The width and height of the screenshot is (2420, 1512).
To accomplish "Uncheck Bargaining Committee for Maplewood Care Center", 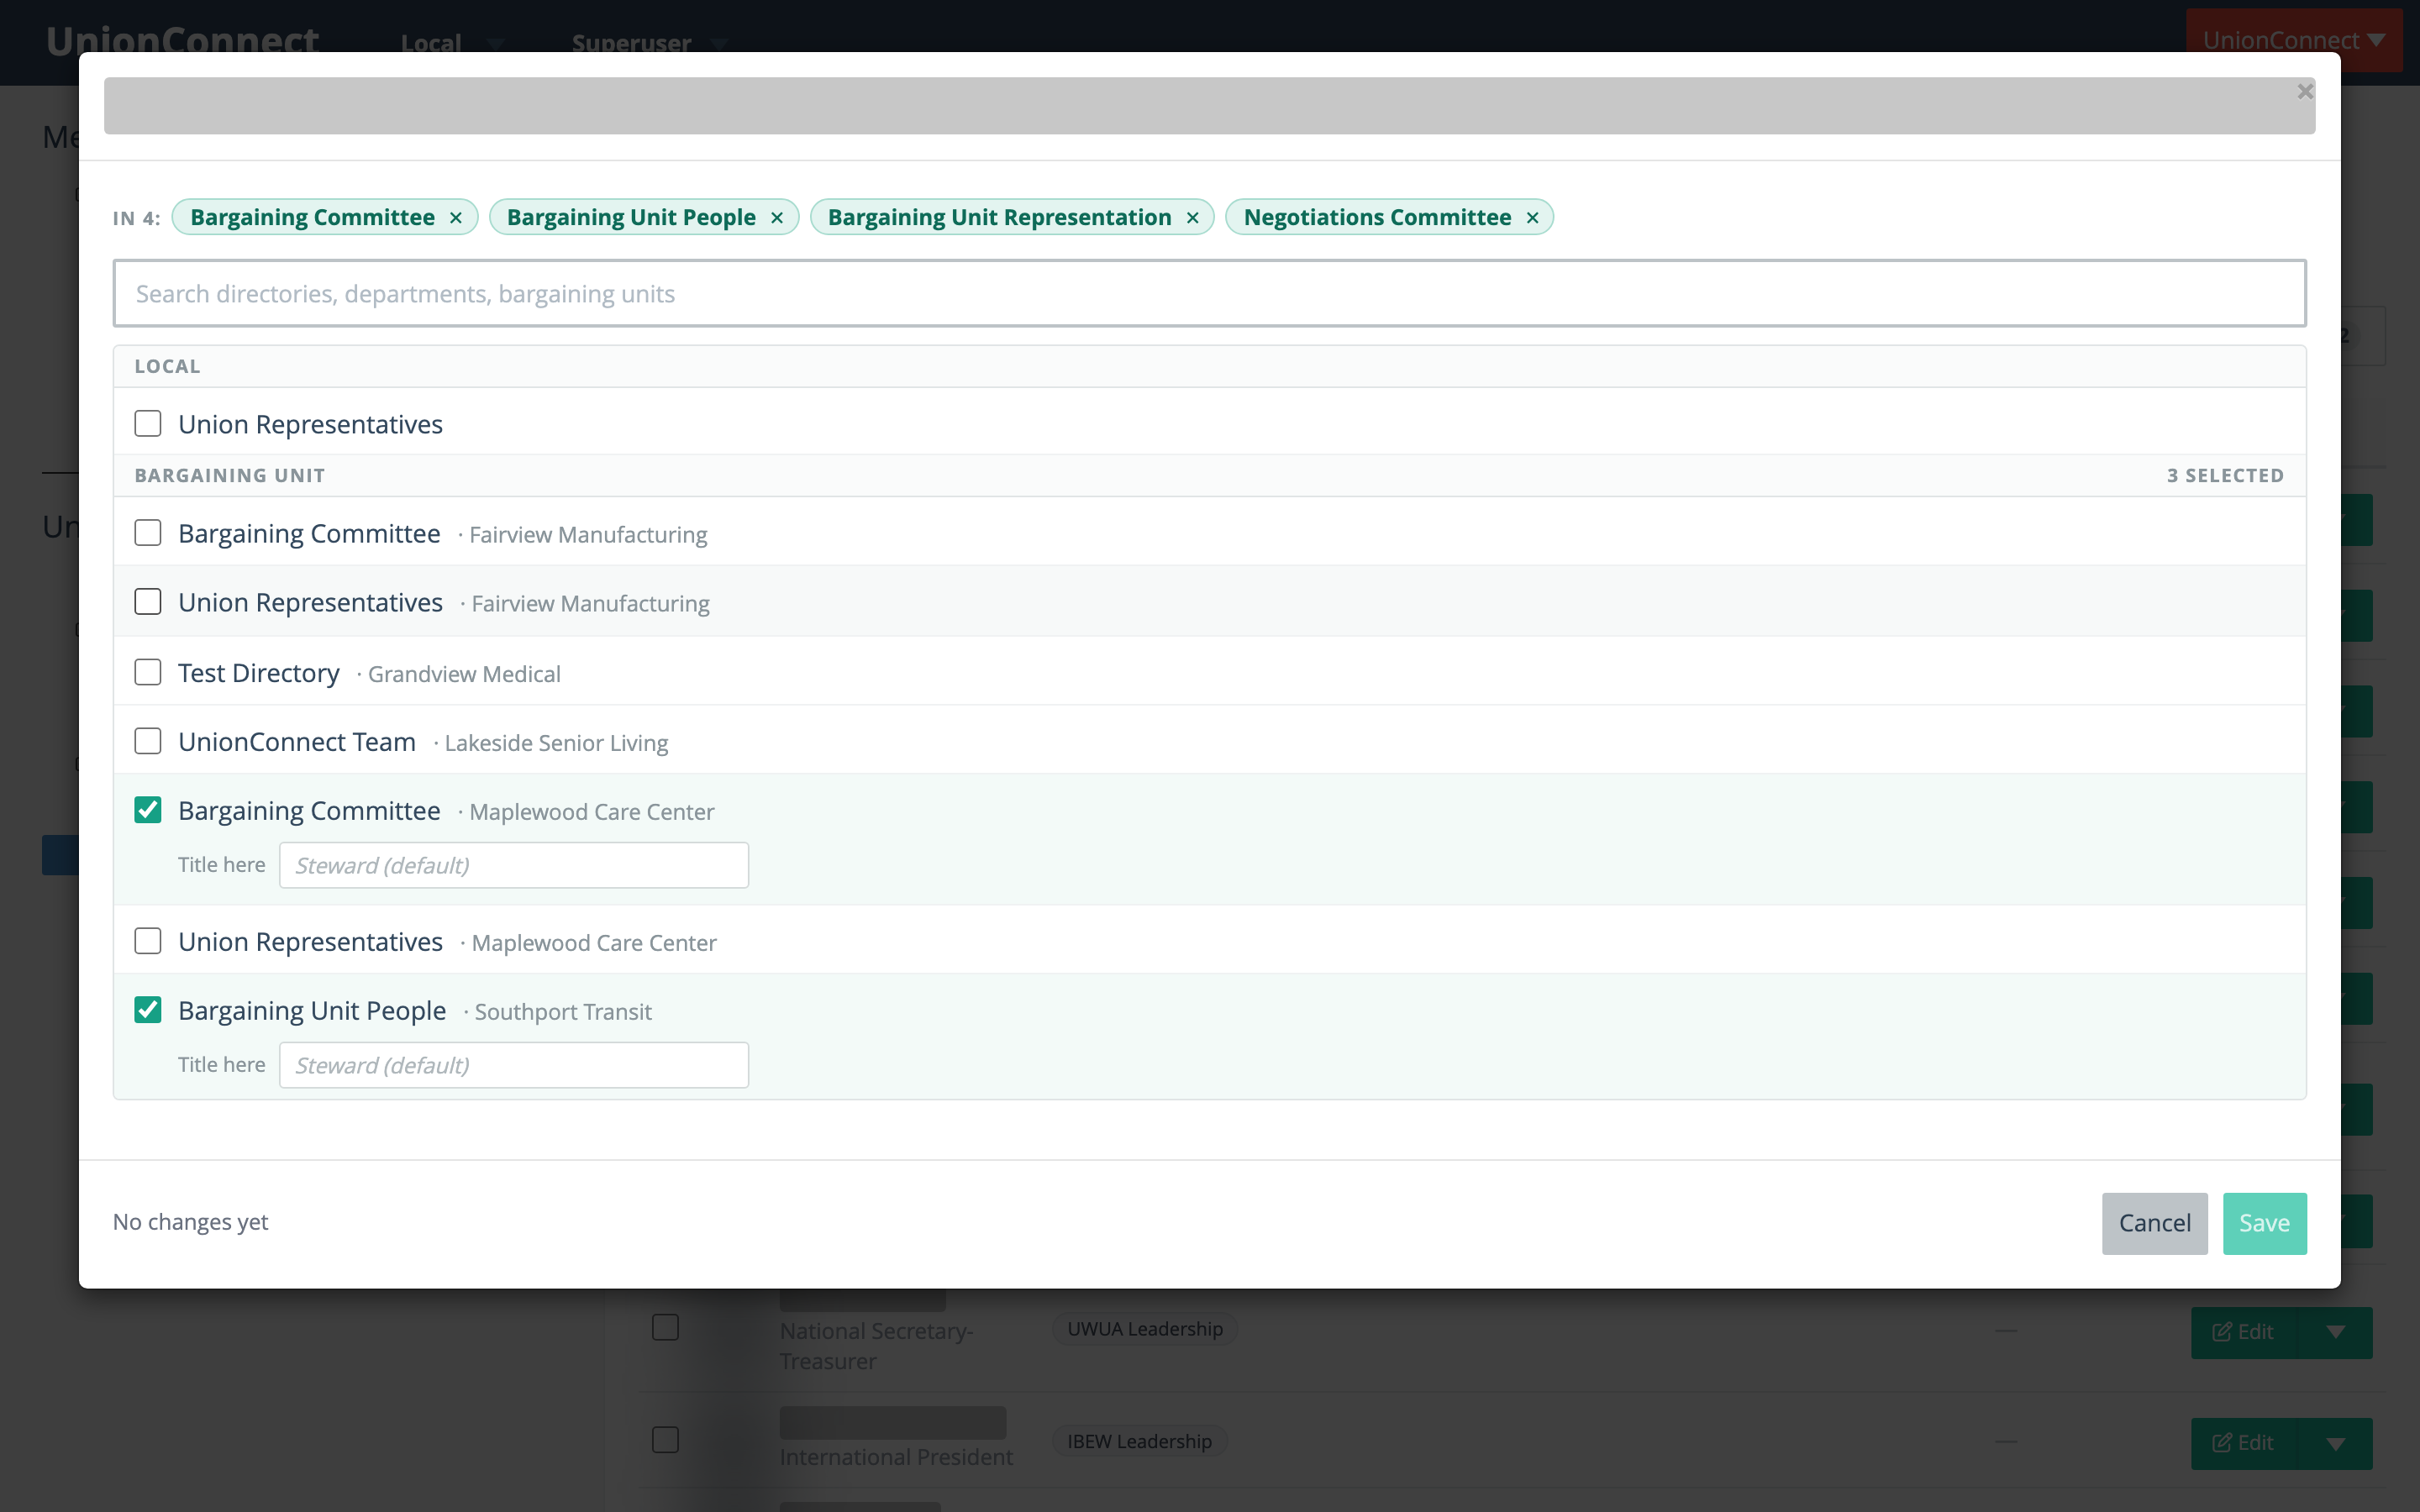I will [x=148, y=810].
